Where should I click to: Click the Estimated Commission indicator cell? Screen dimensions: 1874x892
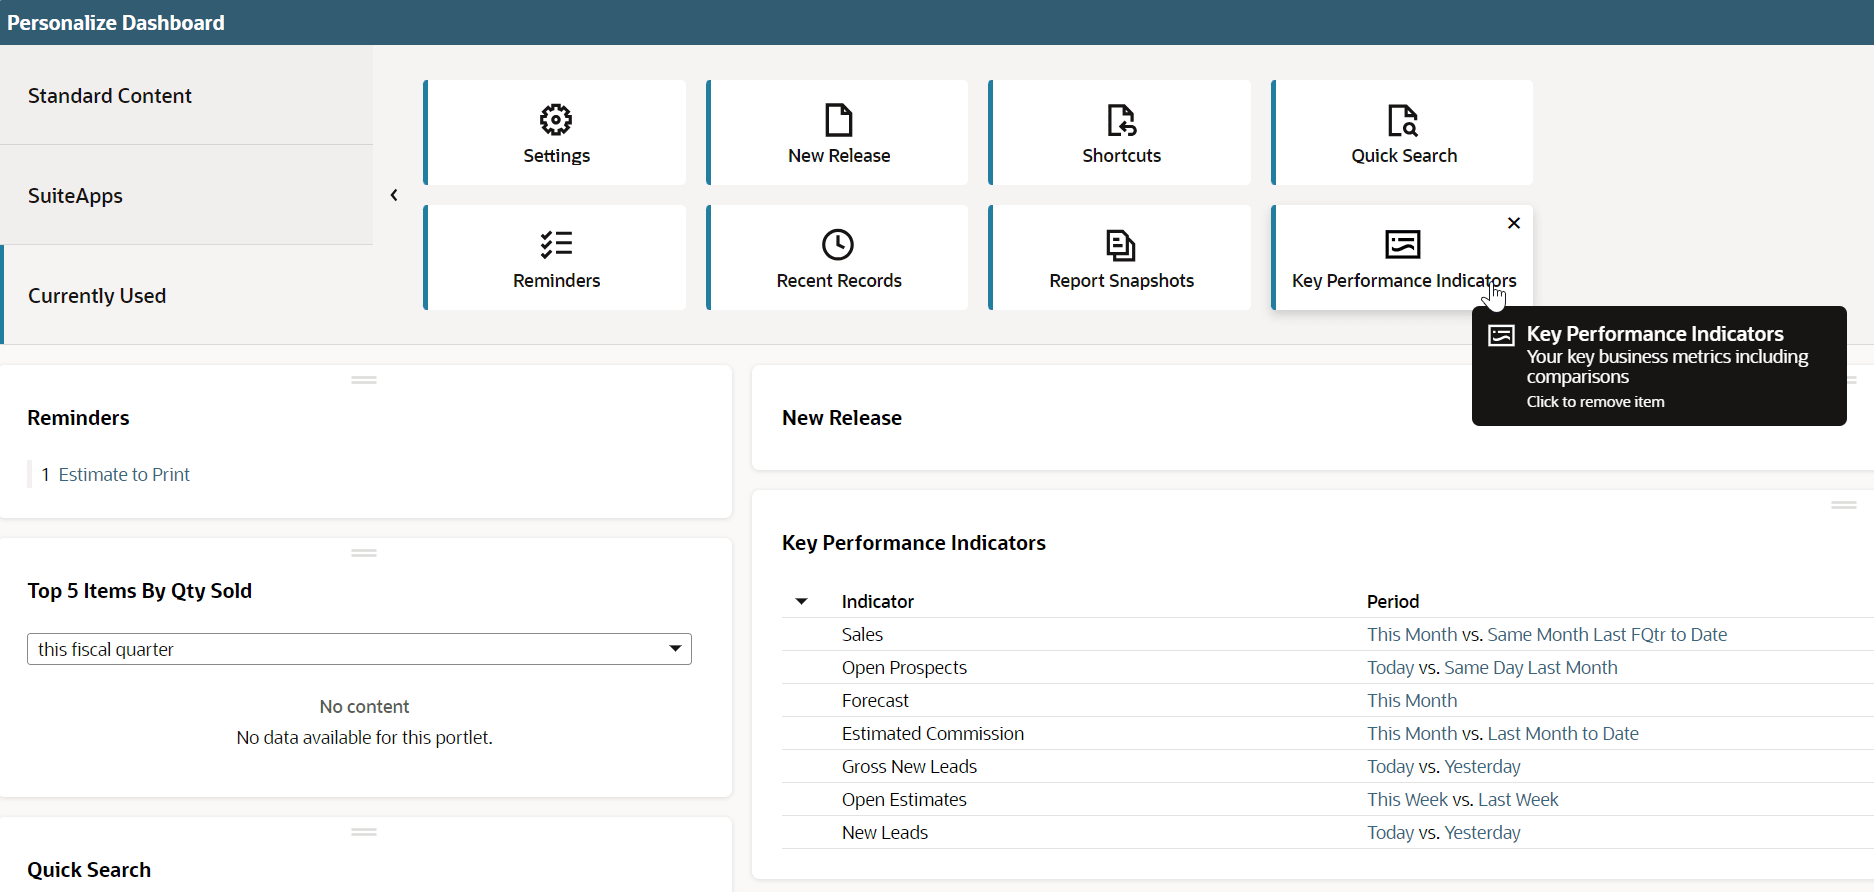tap(933, 734)
